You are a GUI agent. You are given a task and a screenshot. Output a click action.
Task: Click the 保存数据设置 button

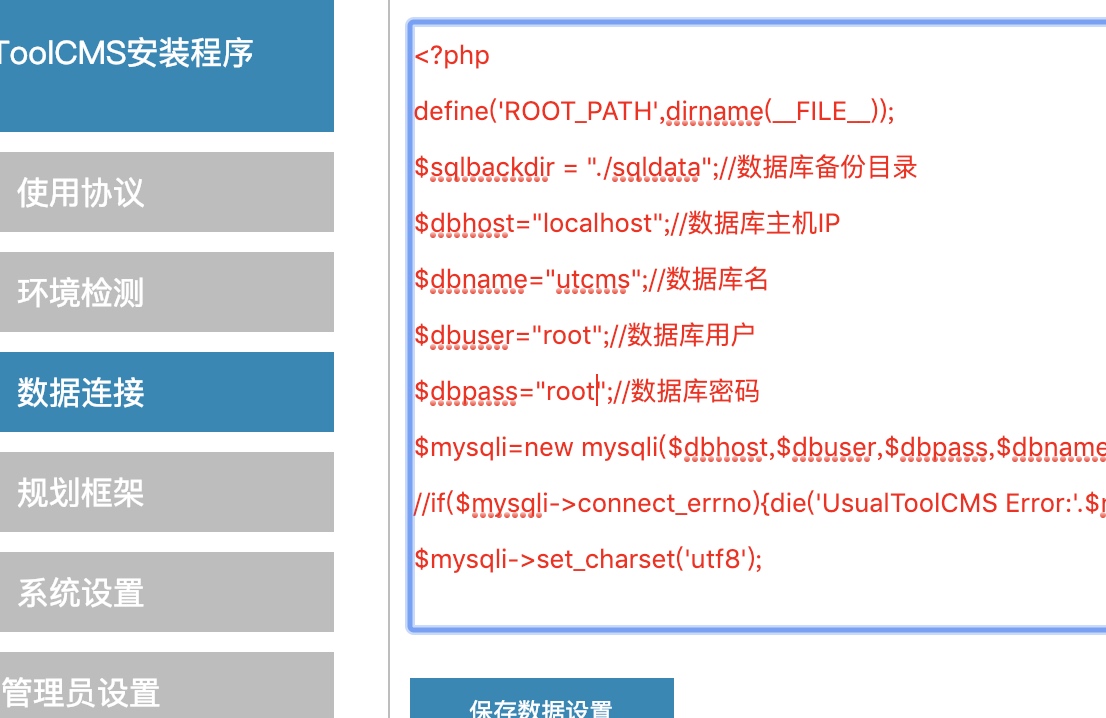tap(541, 704)
